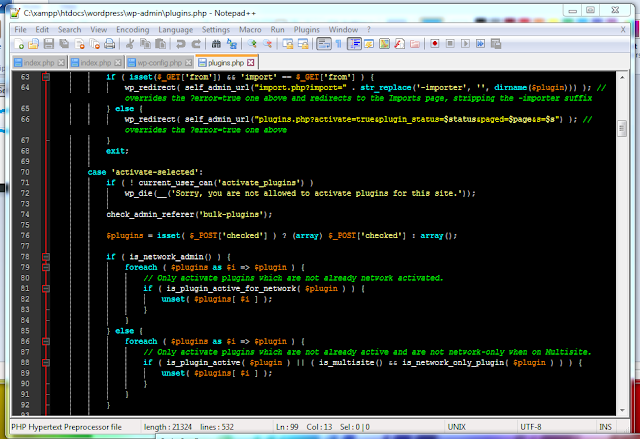Click the INS mode indicator

pos(605,427)
